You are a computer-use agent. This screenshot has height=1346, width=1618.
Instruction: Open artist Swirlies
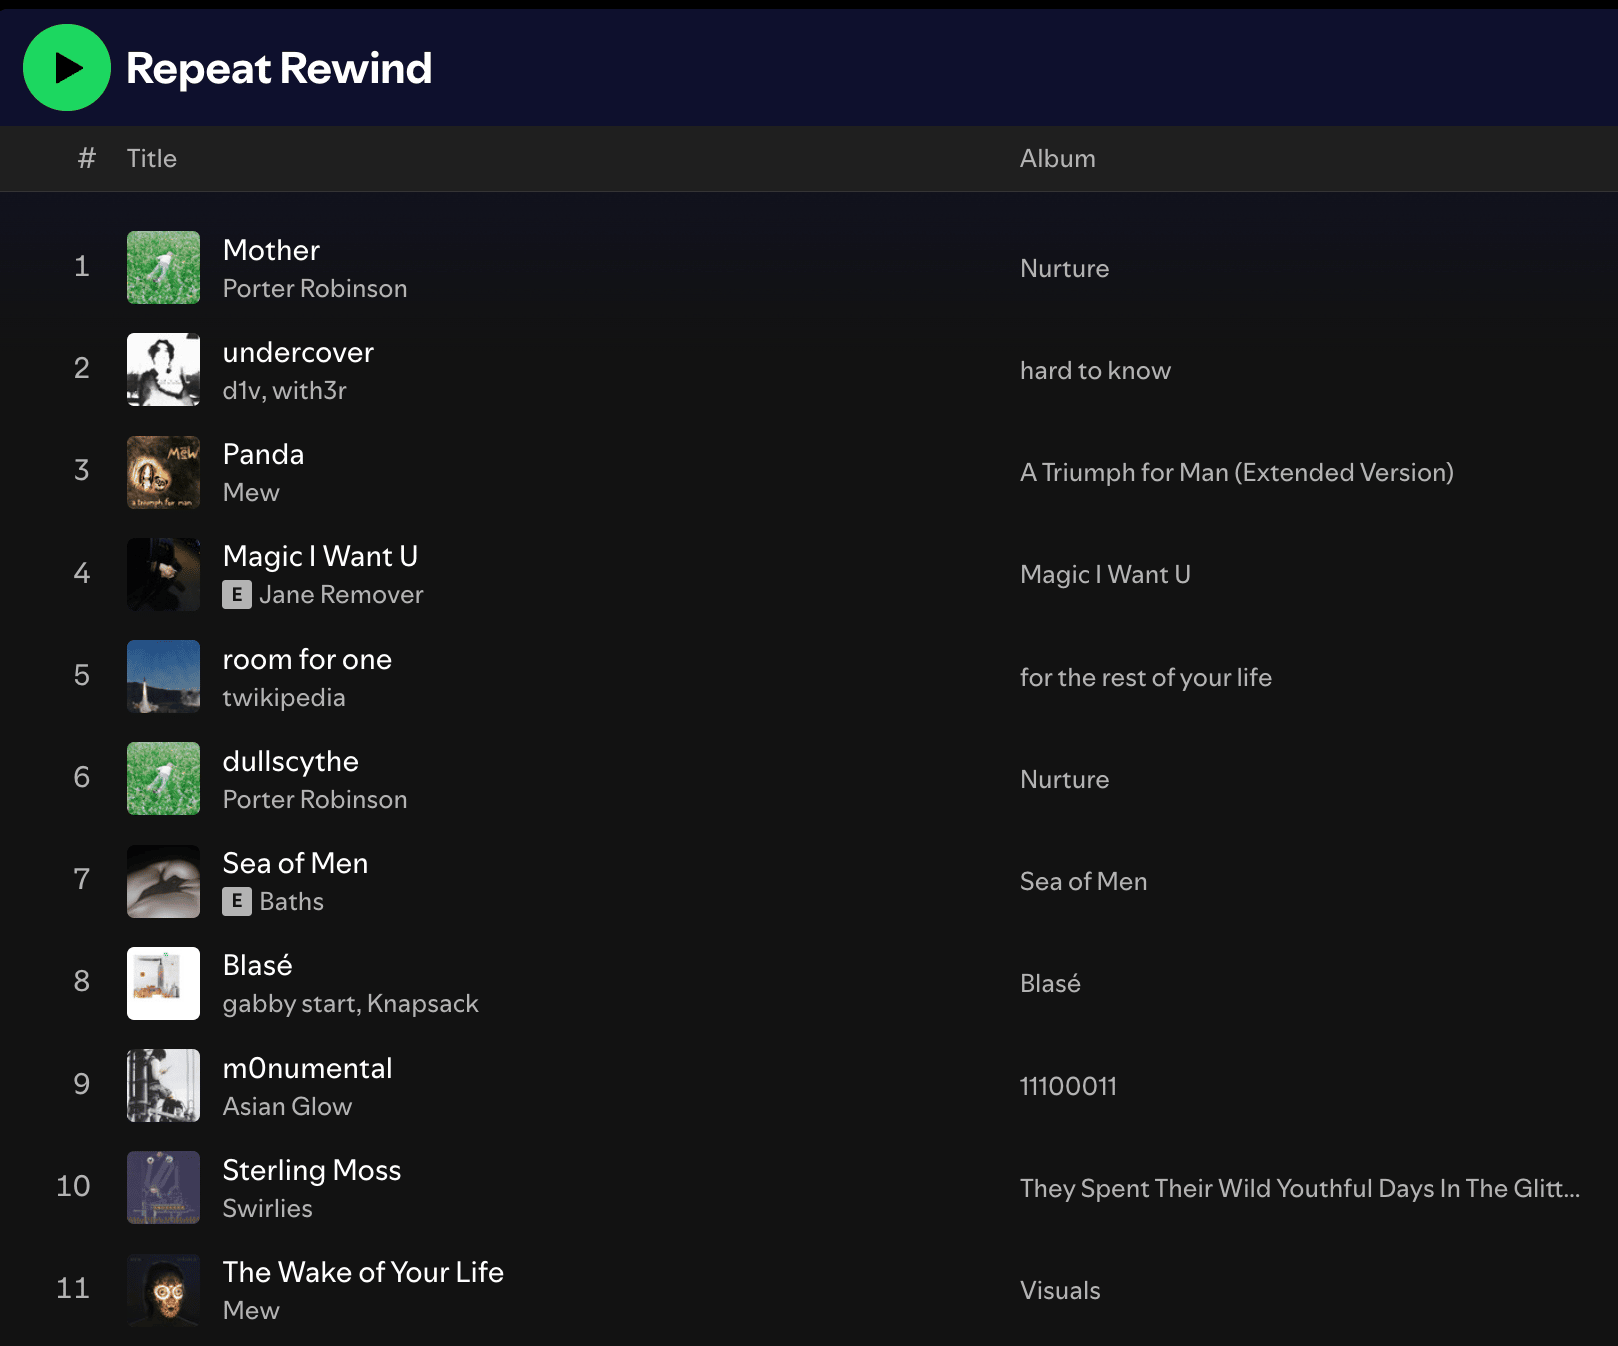click(x=267, y=1209)
